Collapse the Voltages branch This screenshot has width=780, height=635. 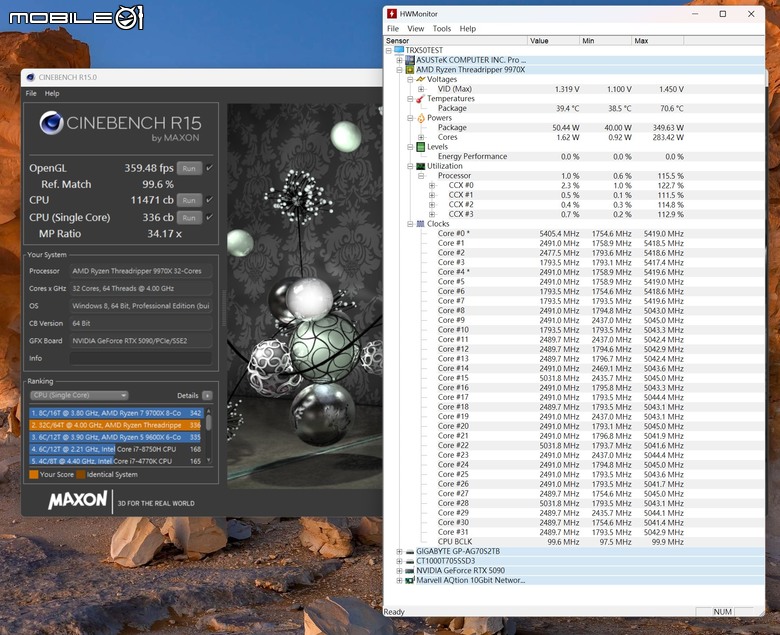(x=410, y=79)
